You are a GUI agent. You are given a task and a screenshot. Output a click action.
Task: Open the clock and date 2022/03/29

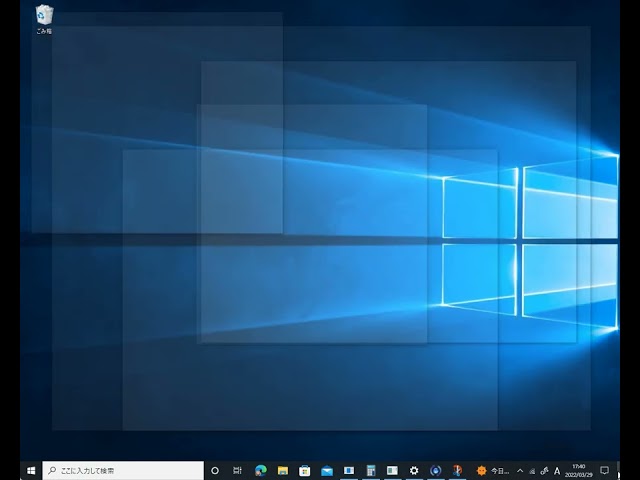pyautogui.click(x=578, y=471)
